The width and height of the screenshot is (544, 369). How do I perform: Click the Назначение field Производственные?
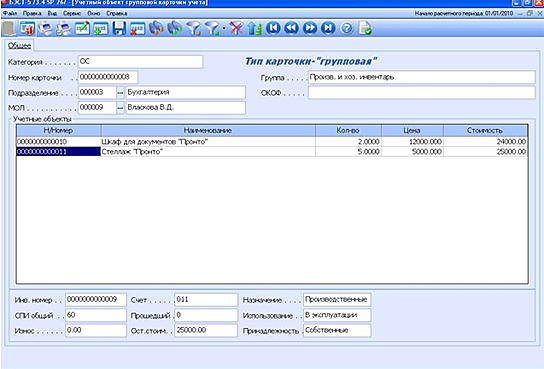point(337,300)
